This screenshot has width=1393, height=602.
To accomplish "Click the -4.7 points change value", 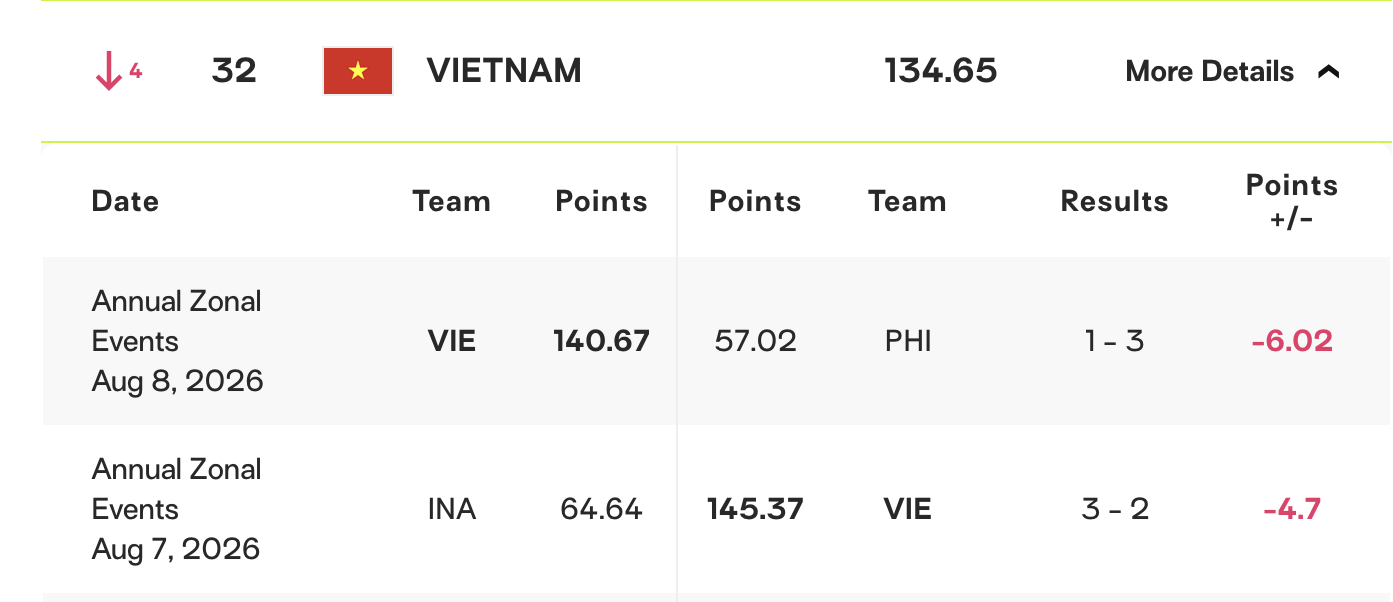I will 1292,509.
